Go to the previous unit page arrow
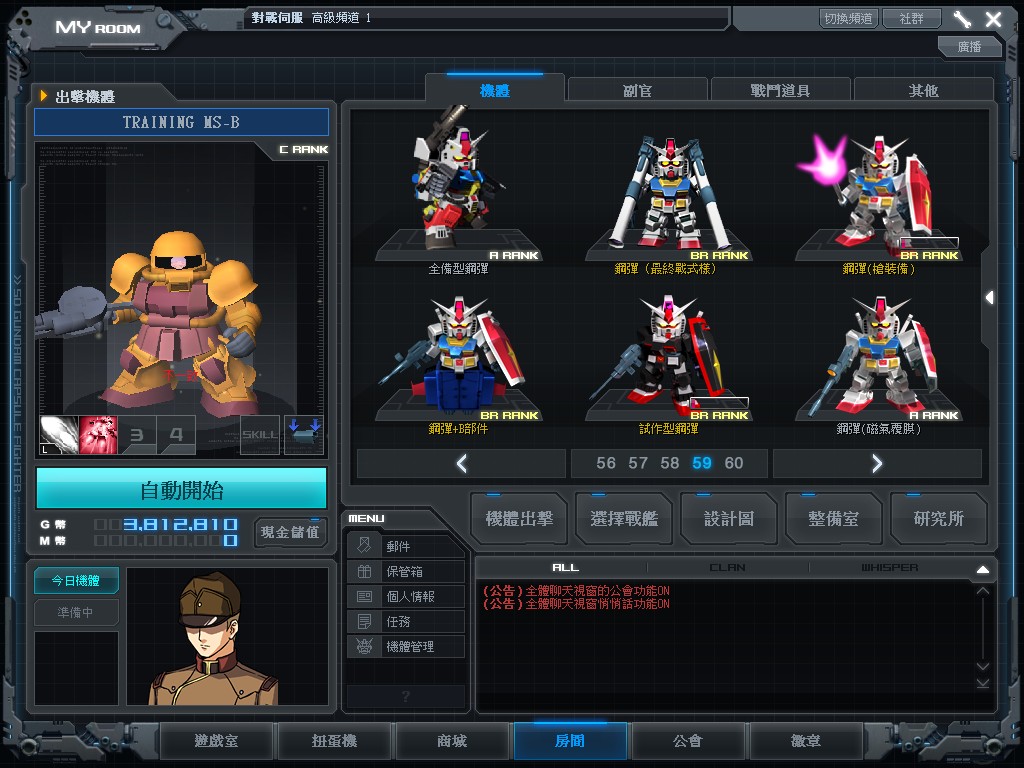 (x=462, y=464)
